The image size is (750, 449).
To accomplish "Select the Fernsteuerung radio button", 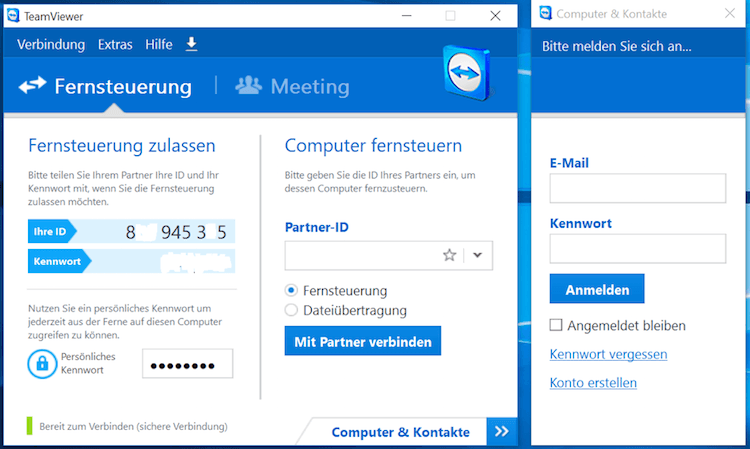I will point(291,290).
